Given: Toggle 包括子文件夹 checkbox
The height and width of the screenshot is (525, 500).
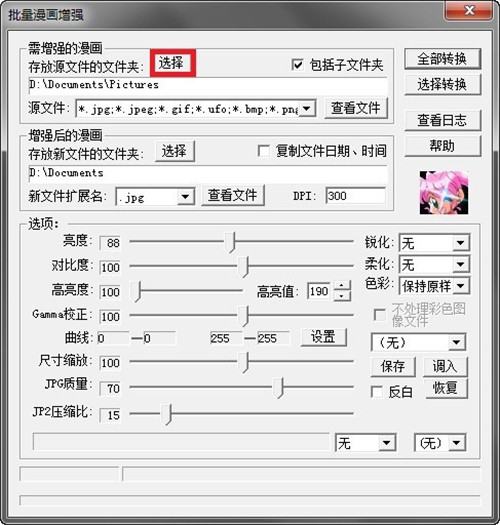Looking at the screenshot, I should coord(297,65).
